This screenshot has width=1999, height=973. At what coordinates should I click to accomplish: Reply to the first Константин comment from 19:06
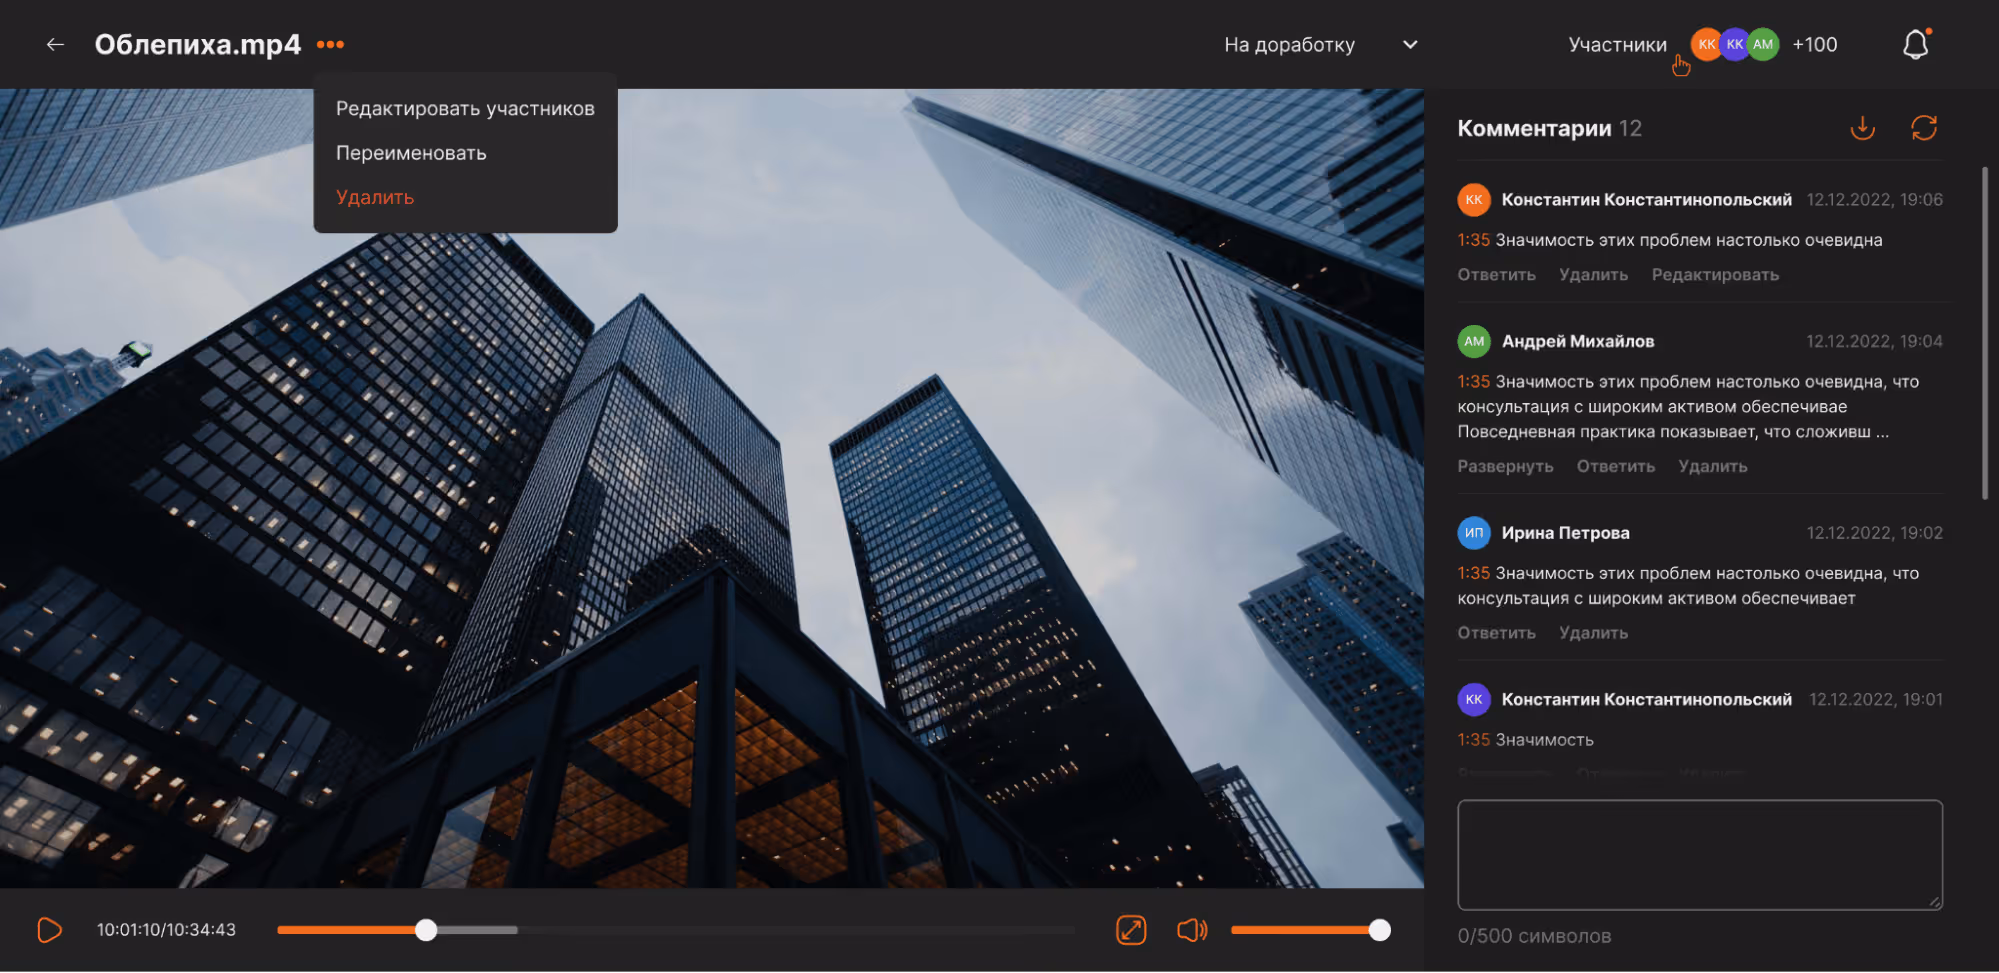(1496, 275)
